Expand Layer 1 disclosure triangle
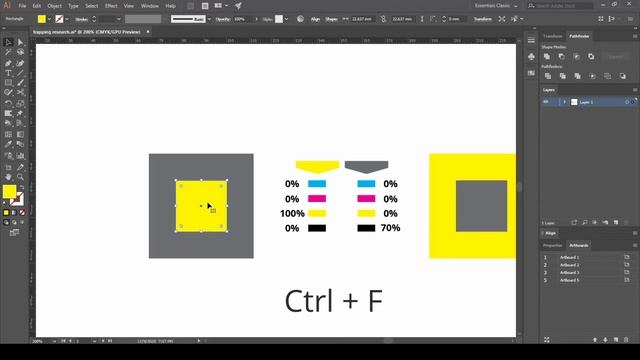 (x=564, y=102)
